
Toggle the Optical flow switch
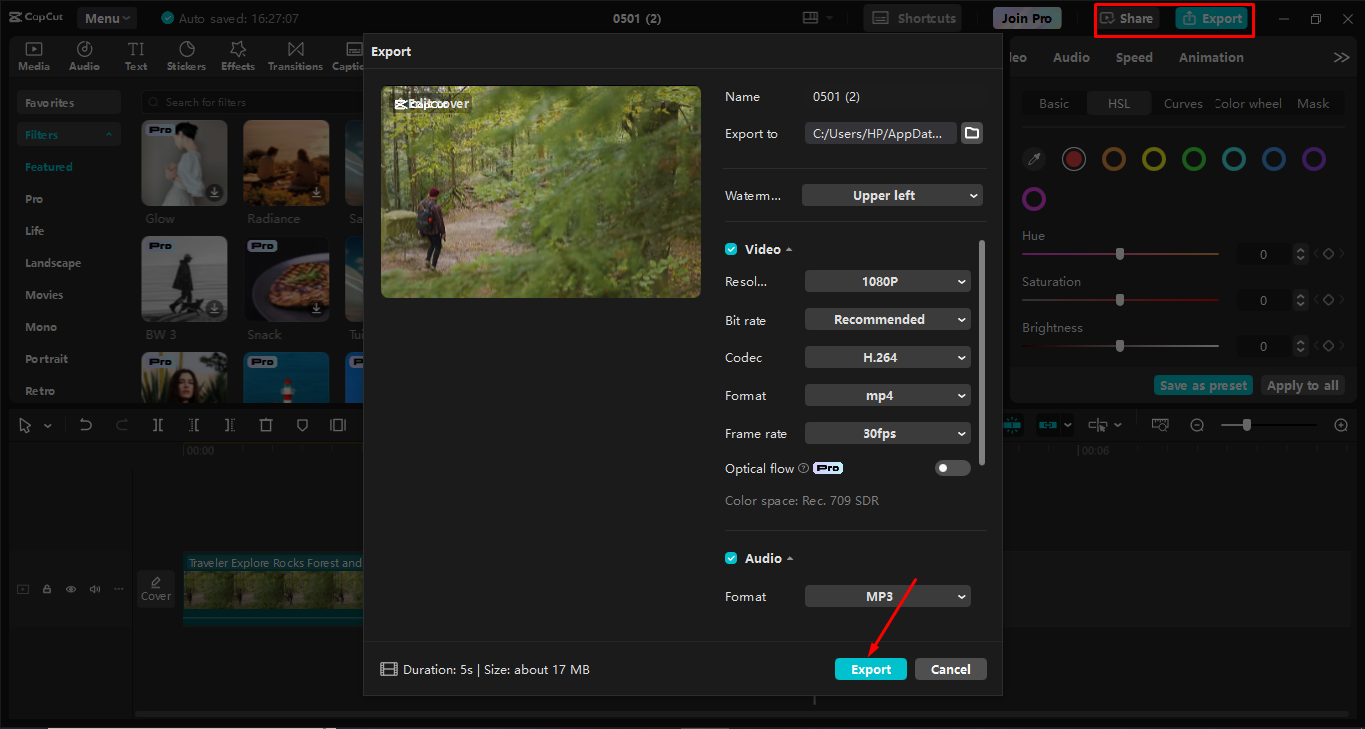coord(952,467)
